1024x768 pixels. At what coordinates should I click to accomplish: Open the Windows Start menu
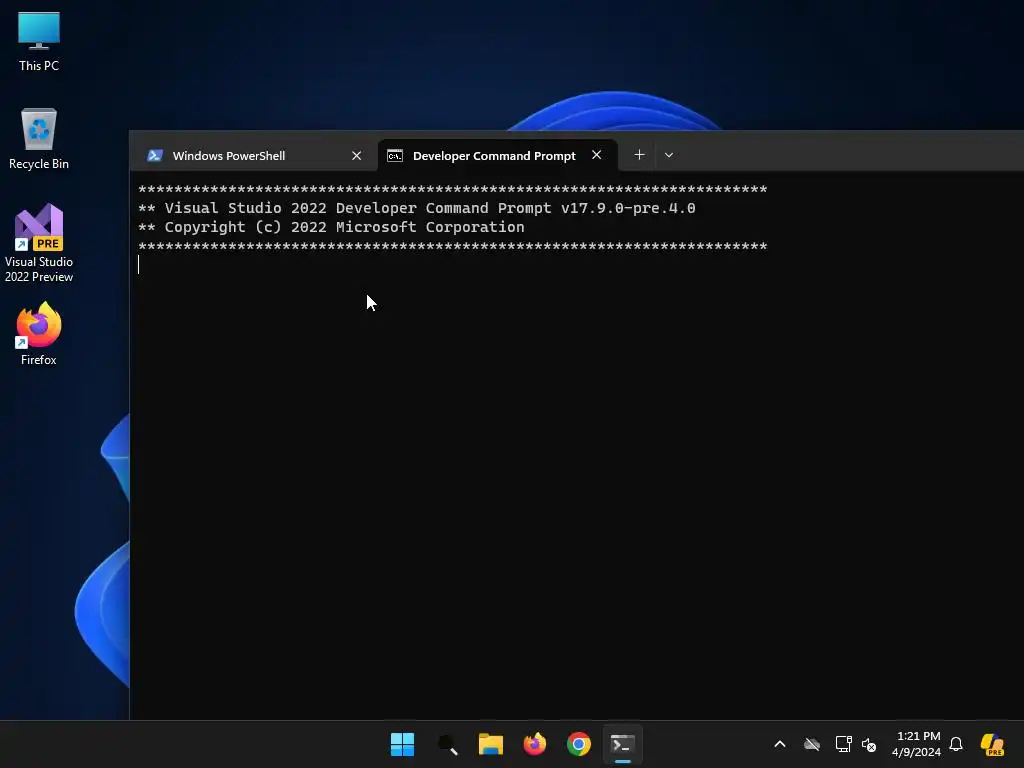[402, 744]
